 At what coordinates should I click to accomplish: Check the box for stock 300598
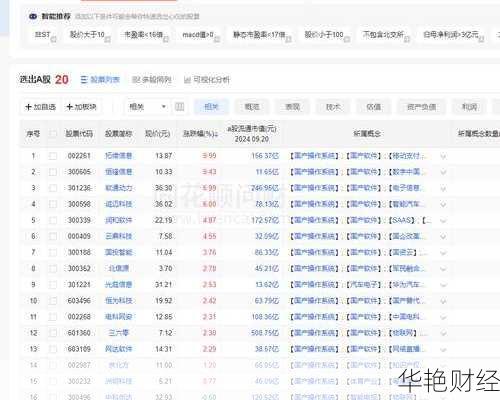(x=53, y=204)
